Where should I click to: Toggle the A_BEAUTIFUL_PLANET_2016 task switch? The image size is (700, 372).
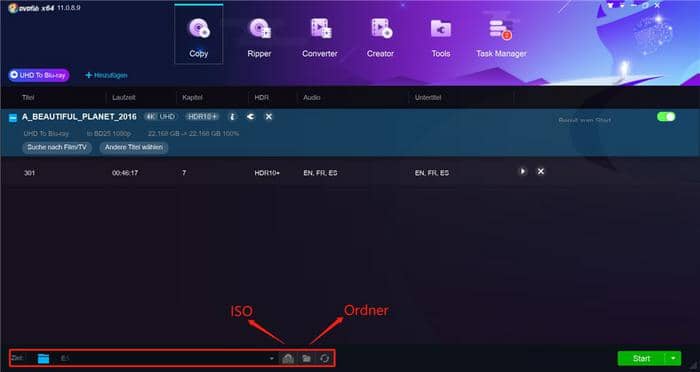[666, 117]
